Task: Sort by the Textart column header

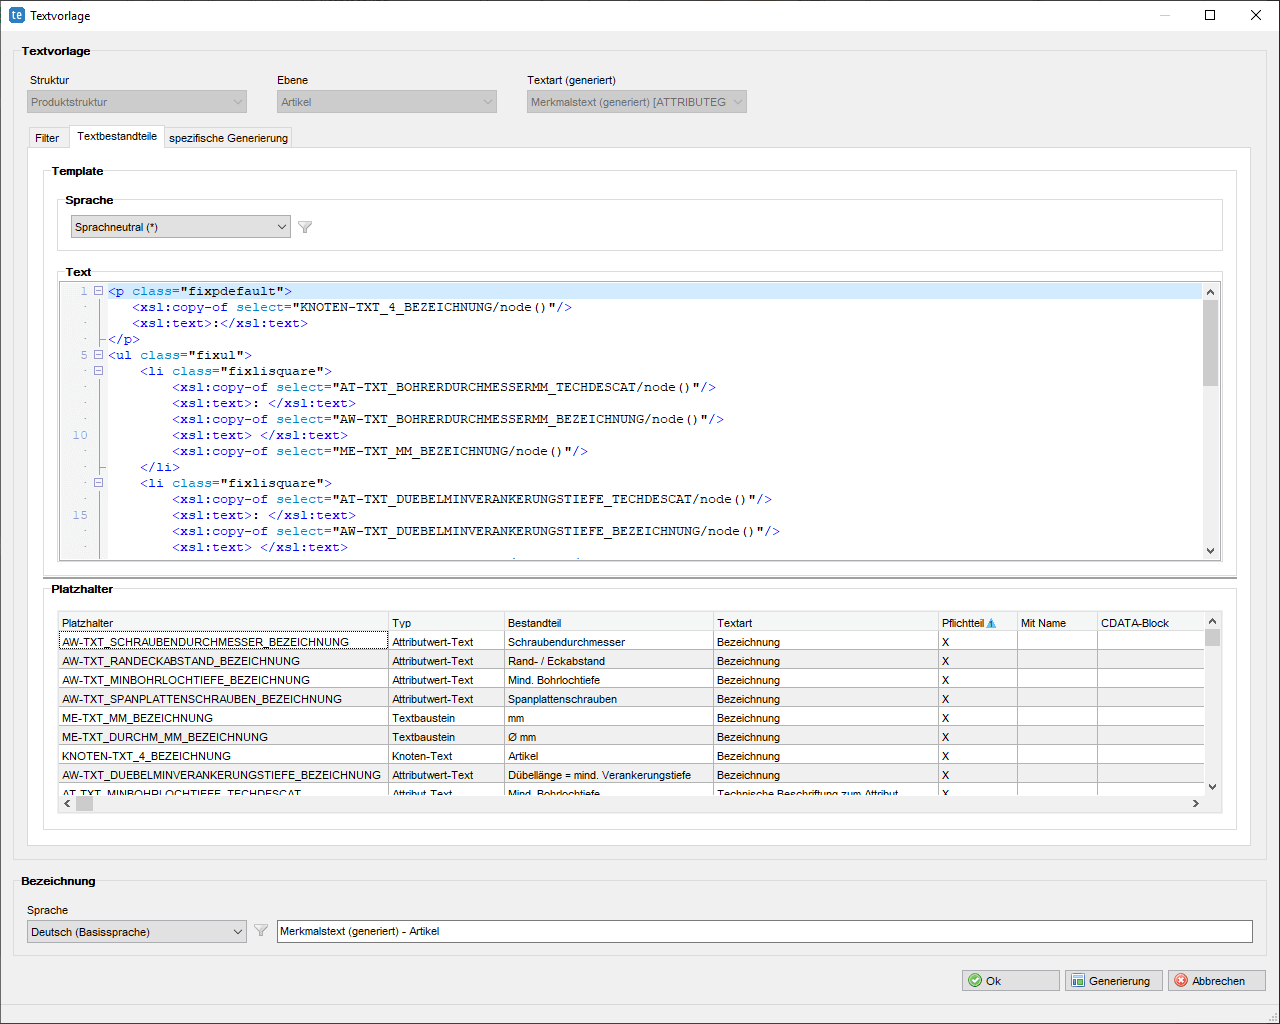Action: pyautogui.click(x=825, y=623)
